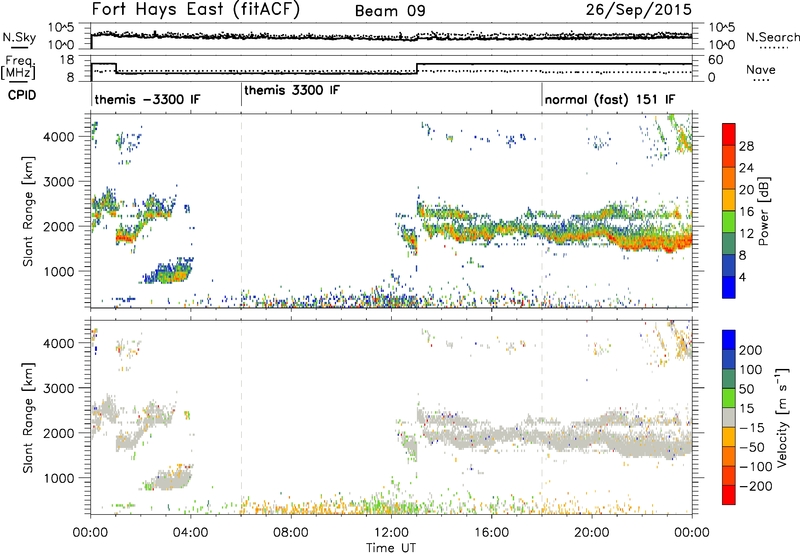
Task: Click the frequency step up at 13:00 in frequency panel
Action: (x=417, y=69)
